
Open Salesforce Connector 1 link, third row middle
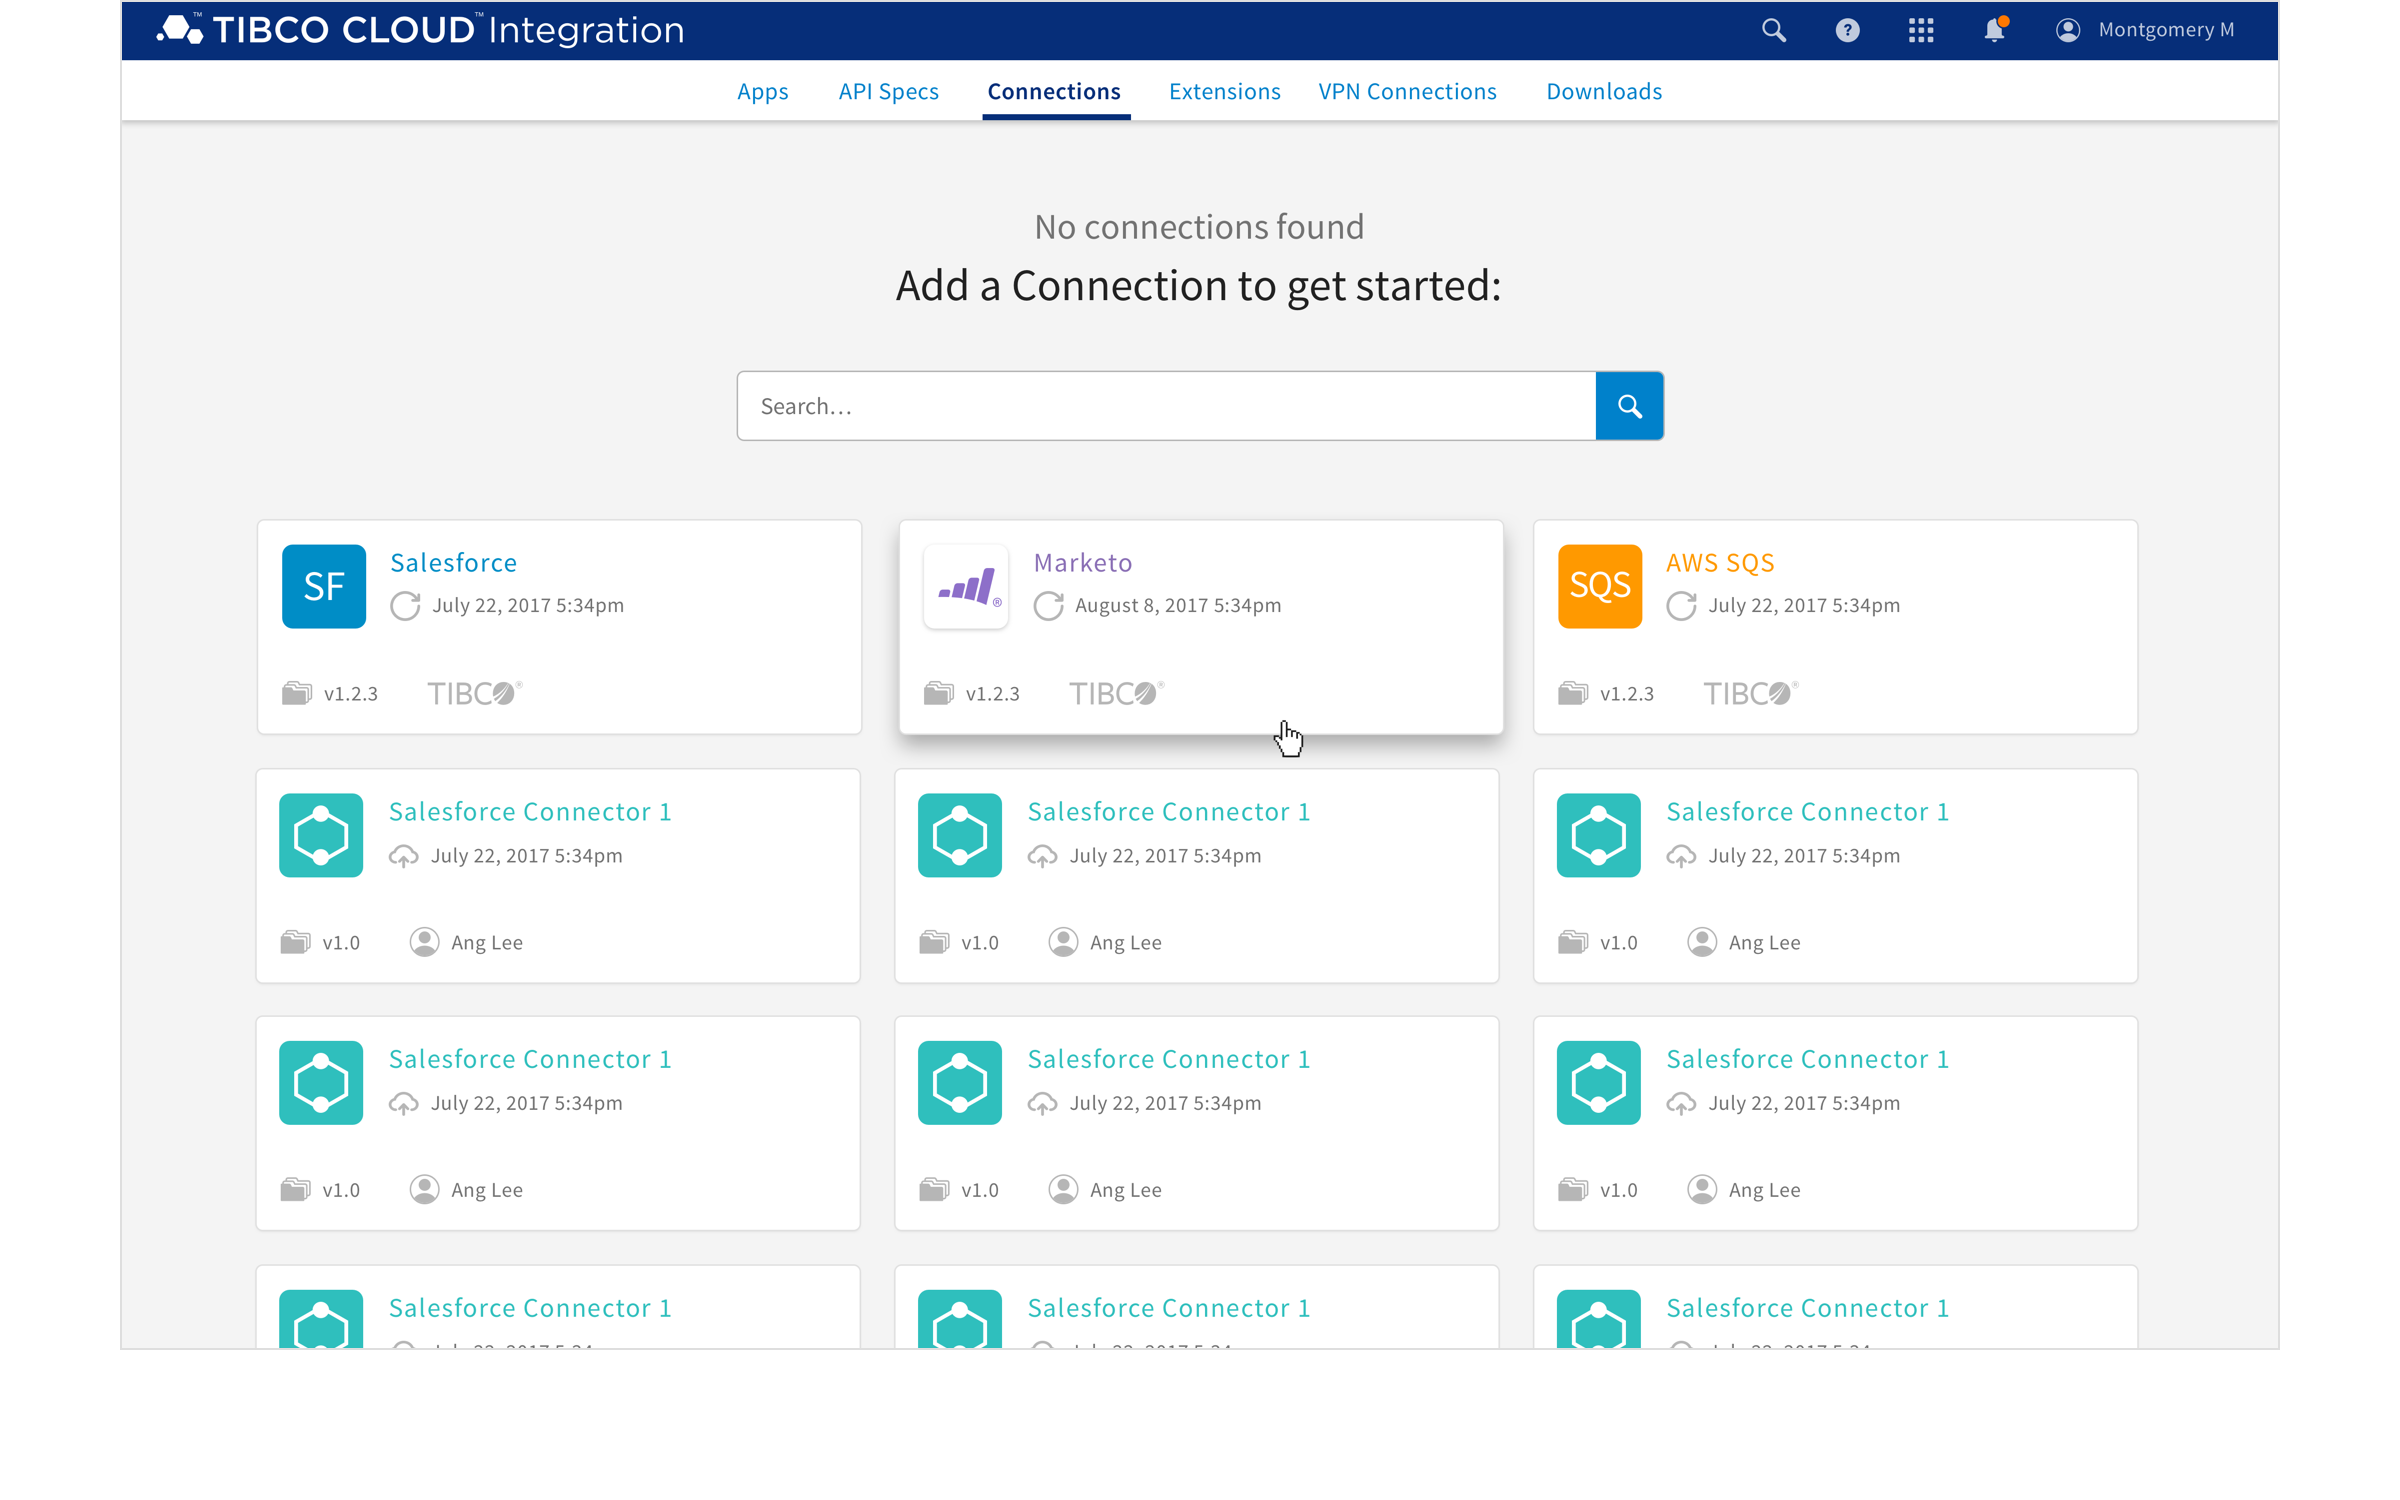pos(1169,1059)
